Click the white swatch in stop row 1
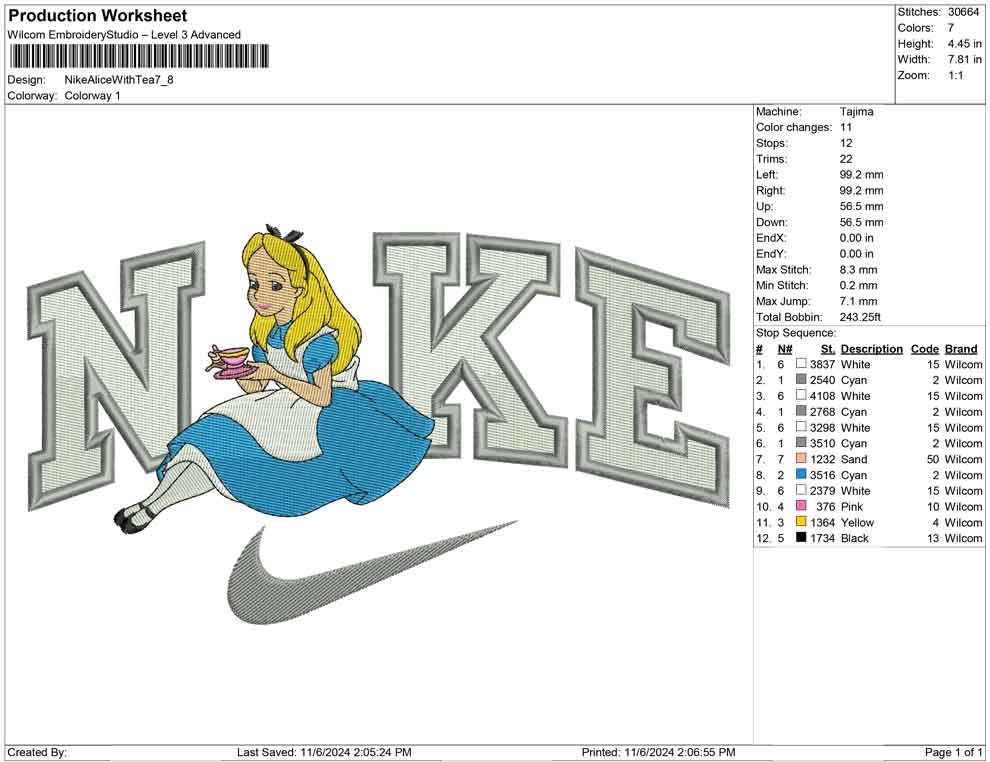Viewport: 990px width, 762px height. coord(801,364)
